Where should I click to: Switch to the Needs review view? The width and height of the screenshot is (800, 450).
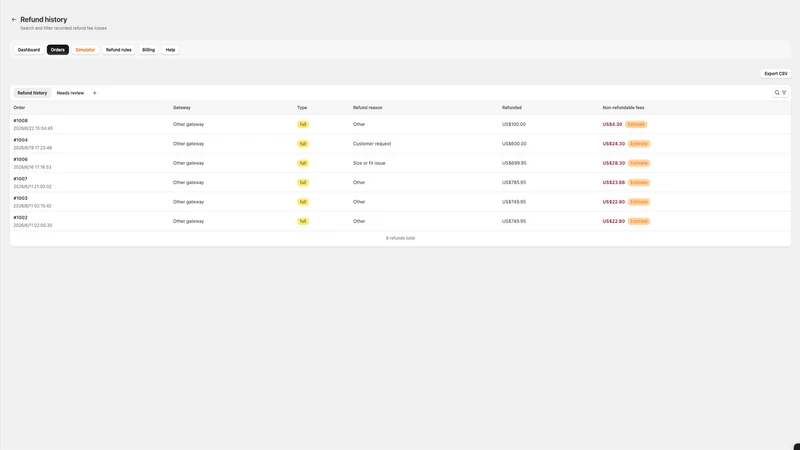70,93
